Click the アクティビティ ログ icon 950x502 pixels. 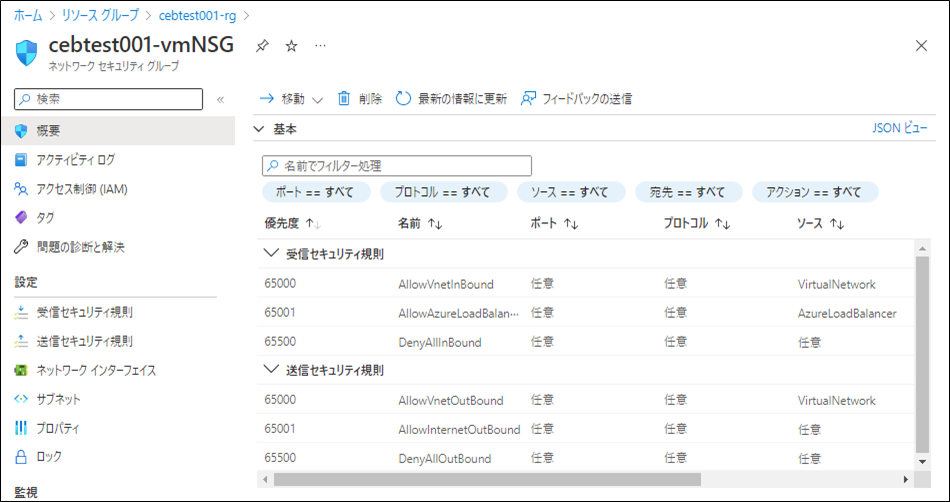[21, 160]
